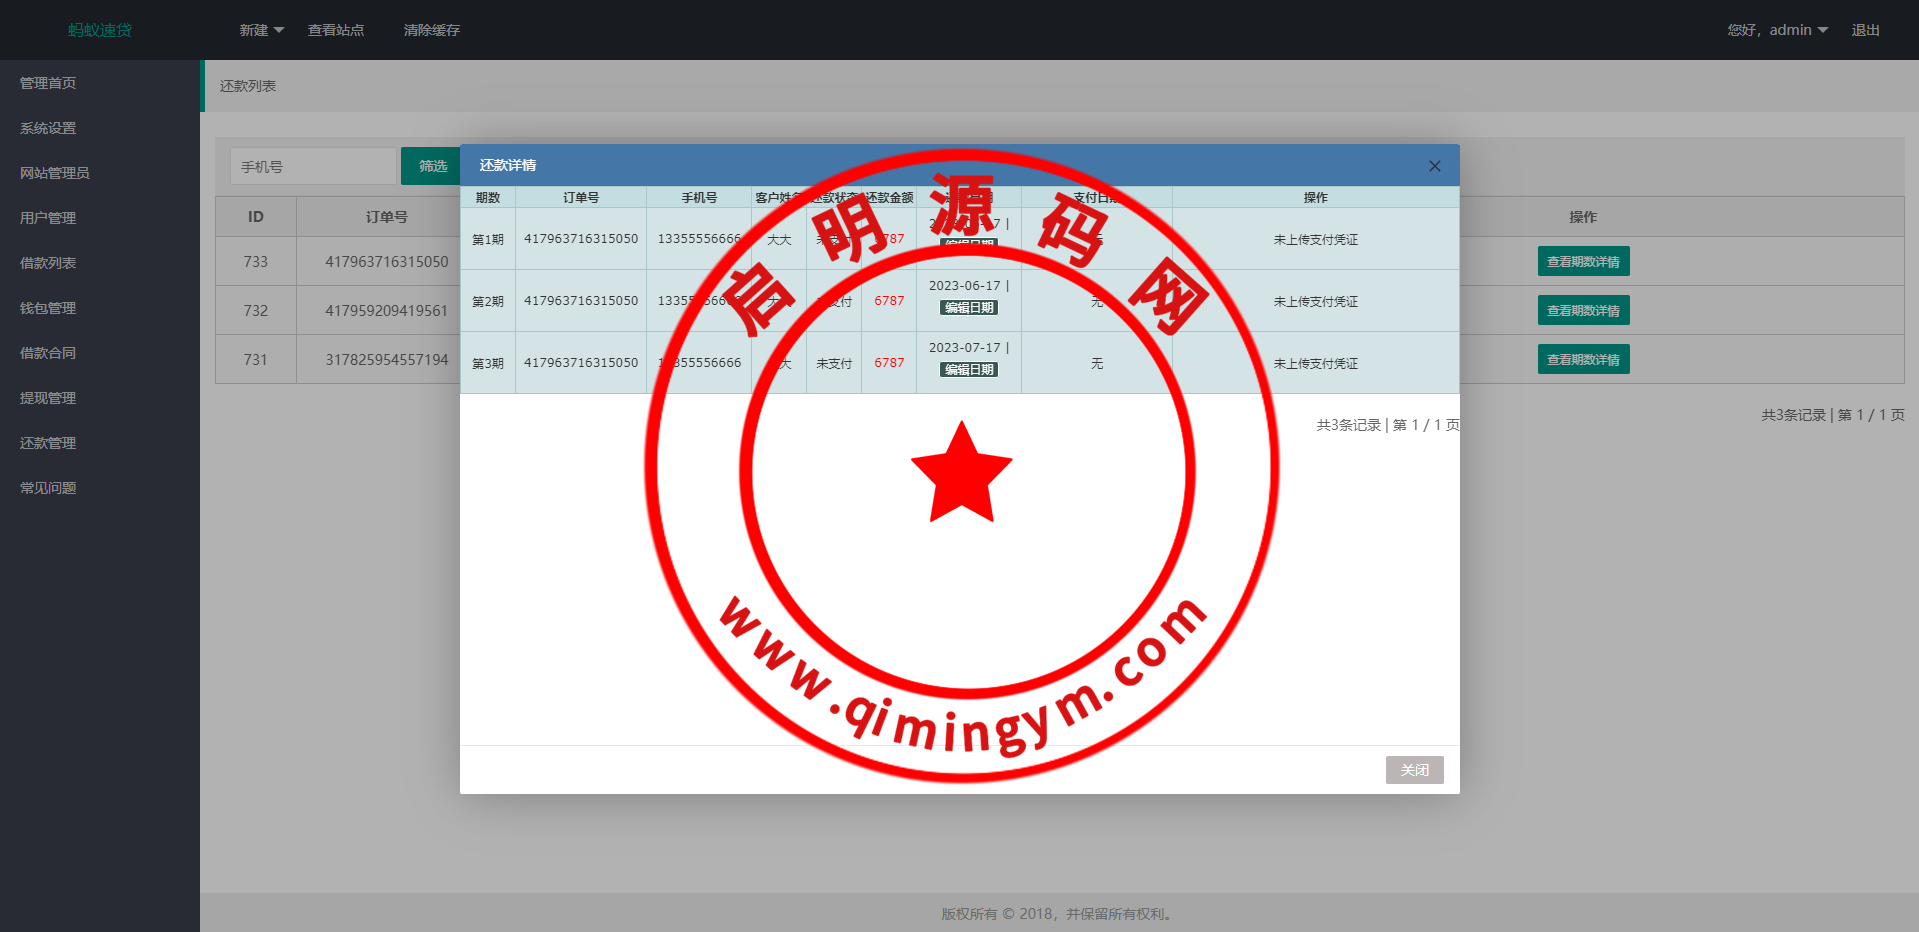Image resolution: width=1919 pixels, height=932 pixels.
Task: Click the 筛选 filter button
Action: tap(432, 166)
